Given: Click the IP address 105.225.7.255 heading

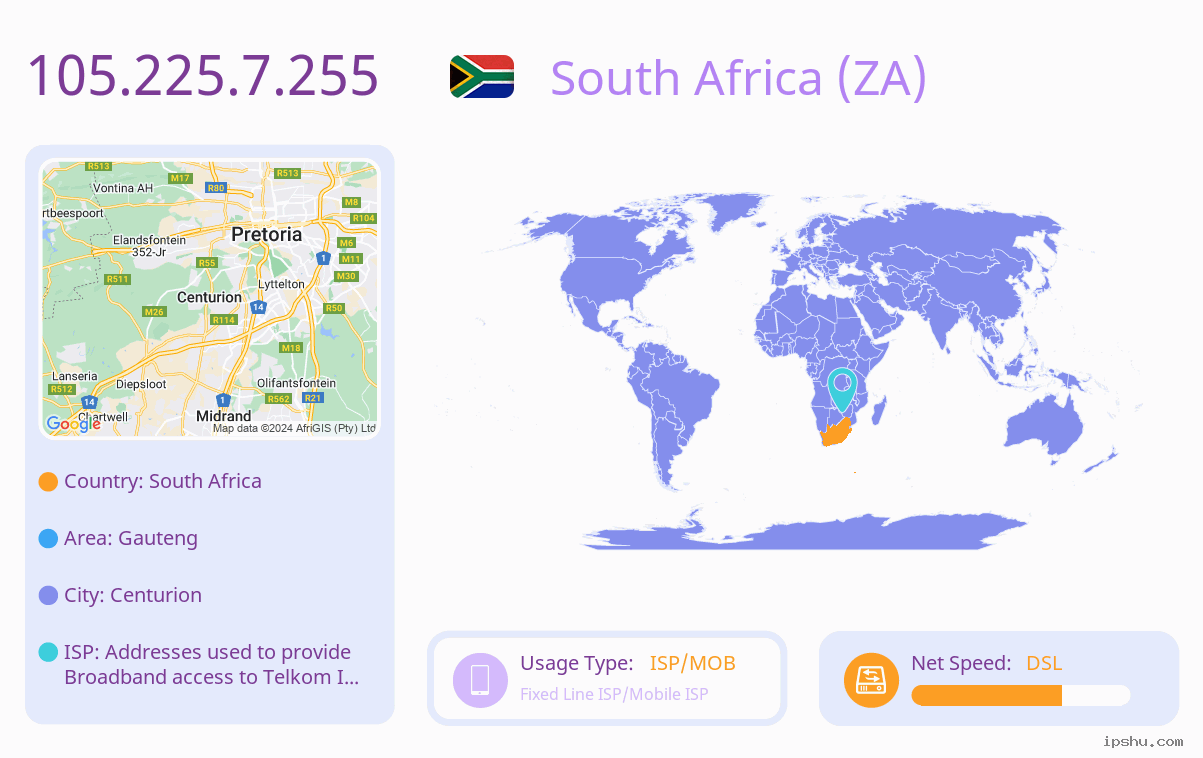Looking at the screenshot, I should pos(203,76).
